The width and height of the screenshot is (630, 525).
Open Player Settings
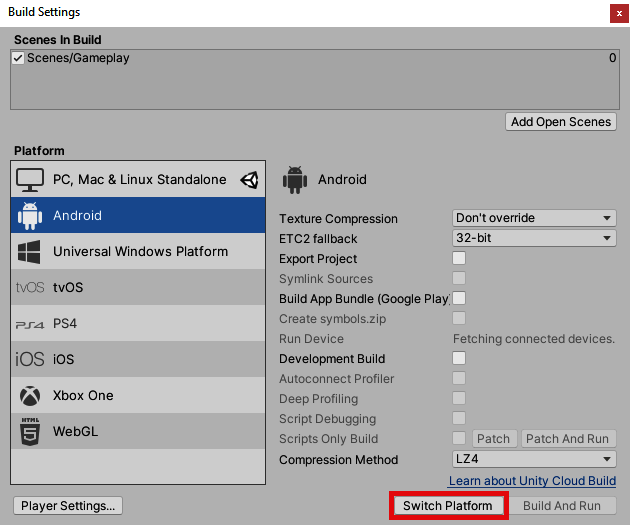pyautogui.click(x=68, y=506)
